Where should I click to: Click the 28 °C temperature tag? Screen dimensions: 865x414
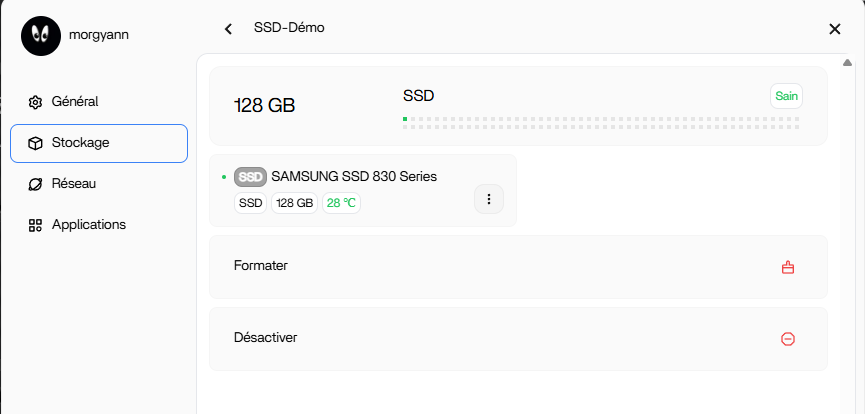(341, 203)
